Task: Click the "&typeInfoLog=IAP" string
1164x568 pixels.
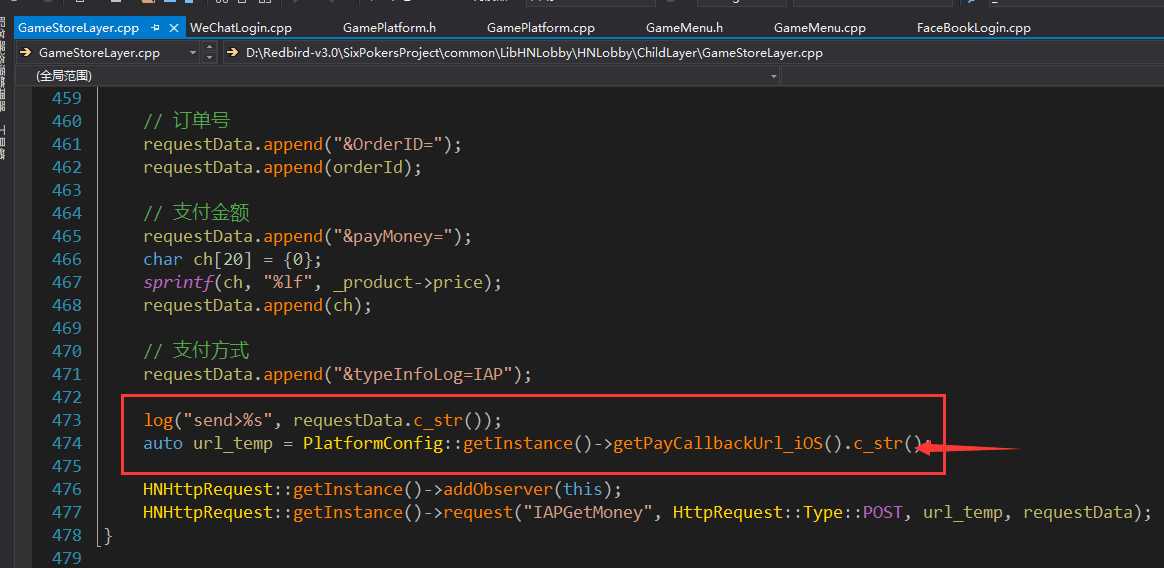Action: (x=423, y=373)
